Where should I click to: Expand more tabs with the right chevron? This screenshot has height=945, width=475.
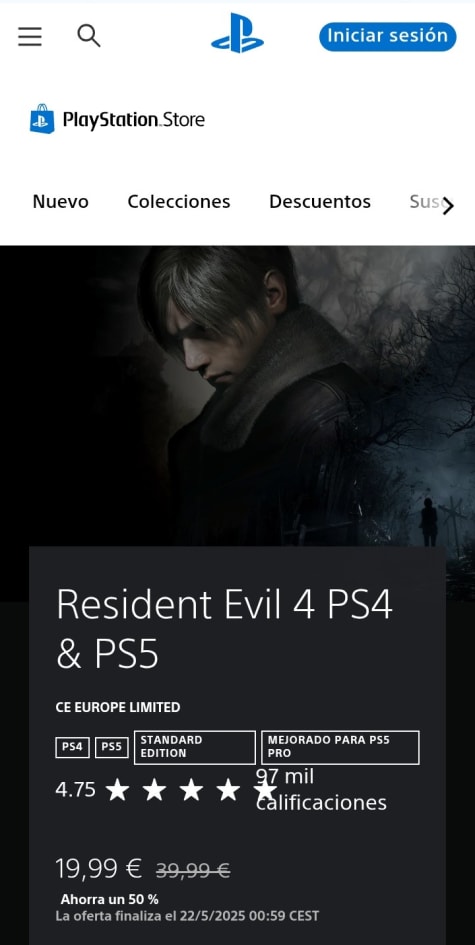pos(448,206)
